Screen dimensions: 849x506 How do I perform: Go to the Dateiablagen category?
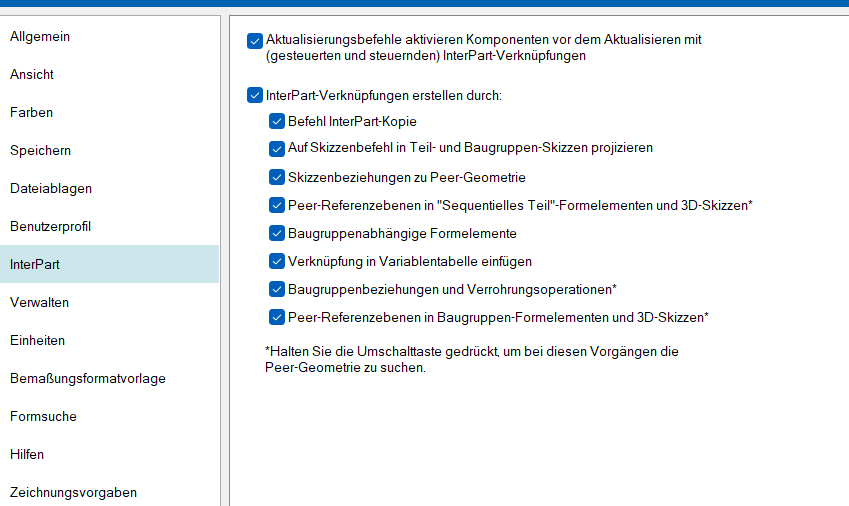(x=109, y=188)
